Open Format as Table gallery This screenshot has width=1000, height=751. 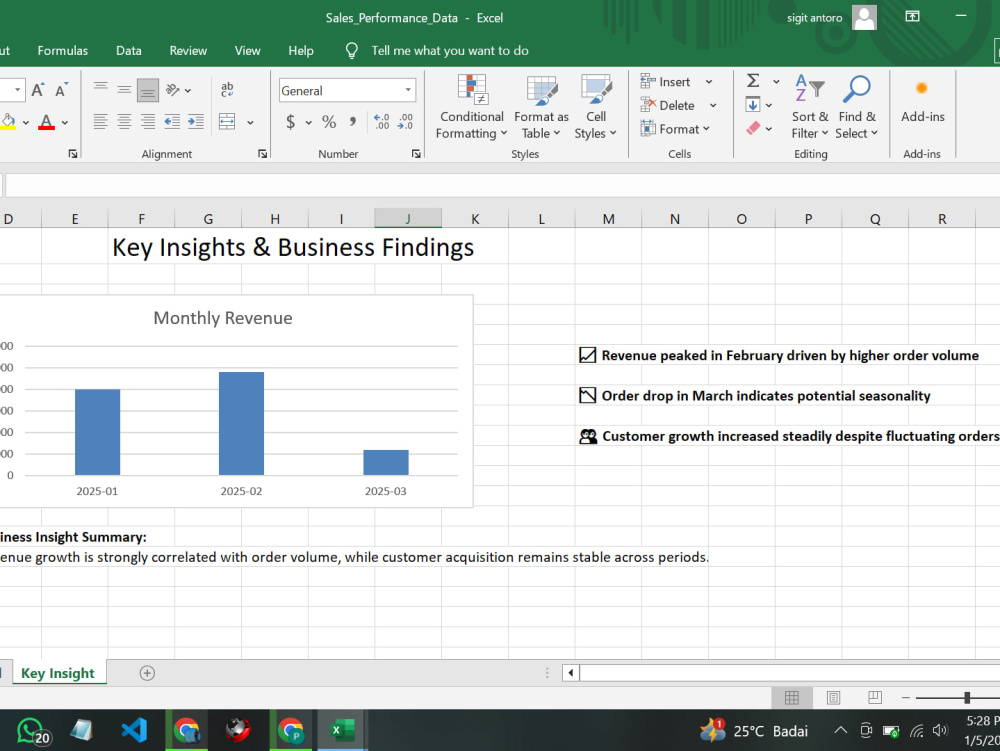541,106
